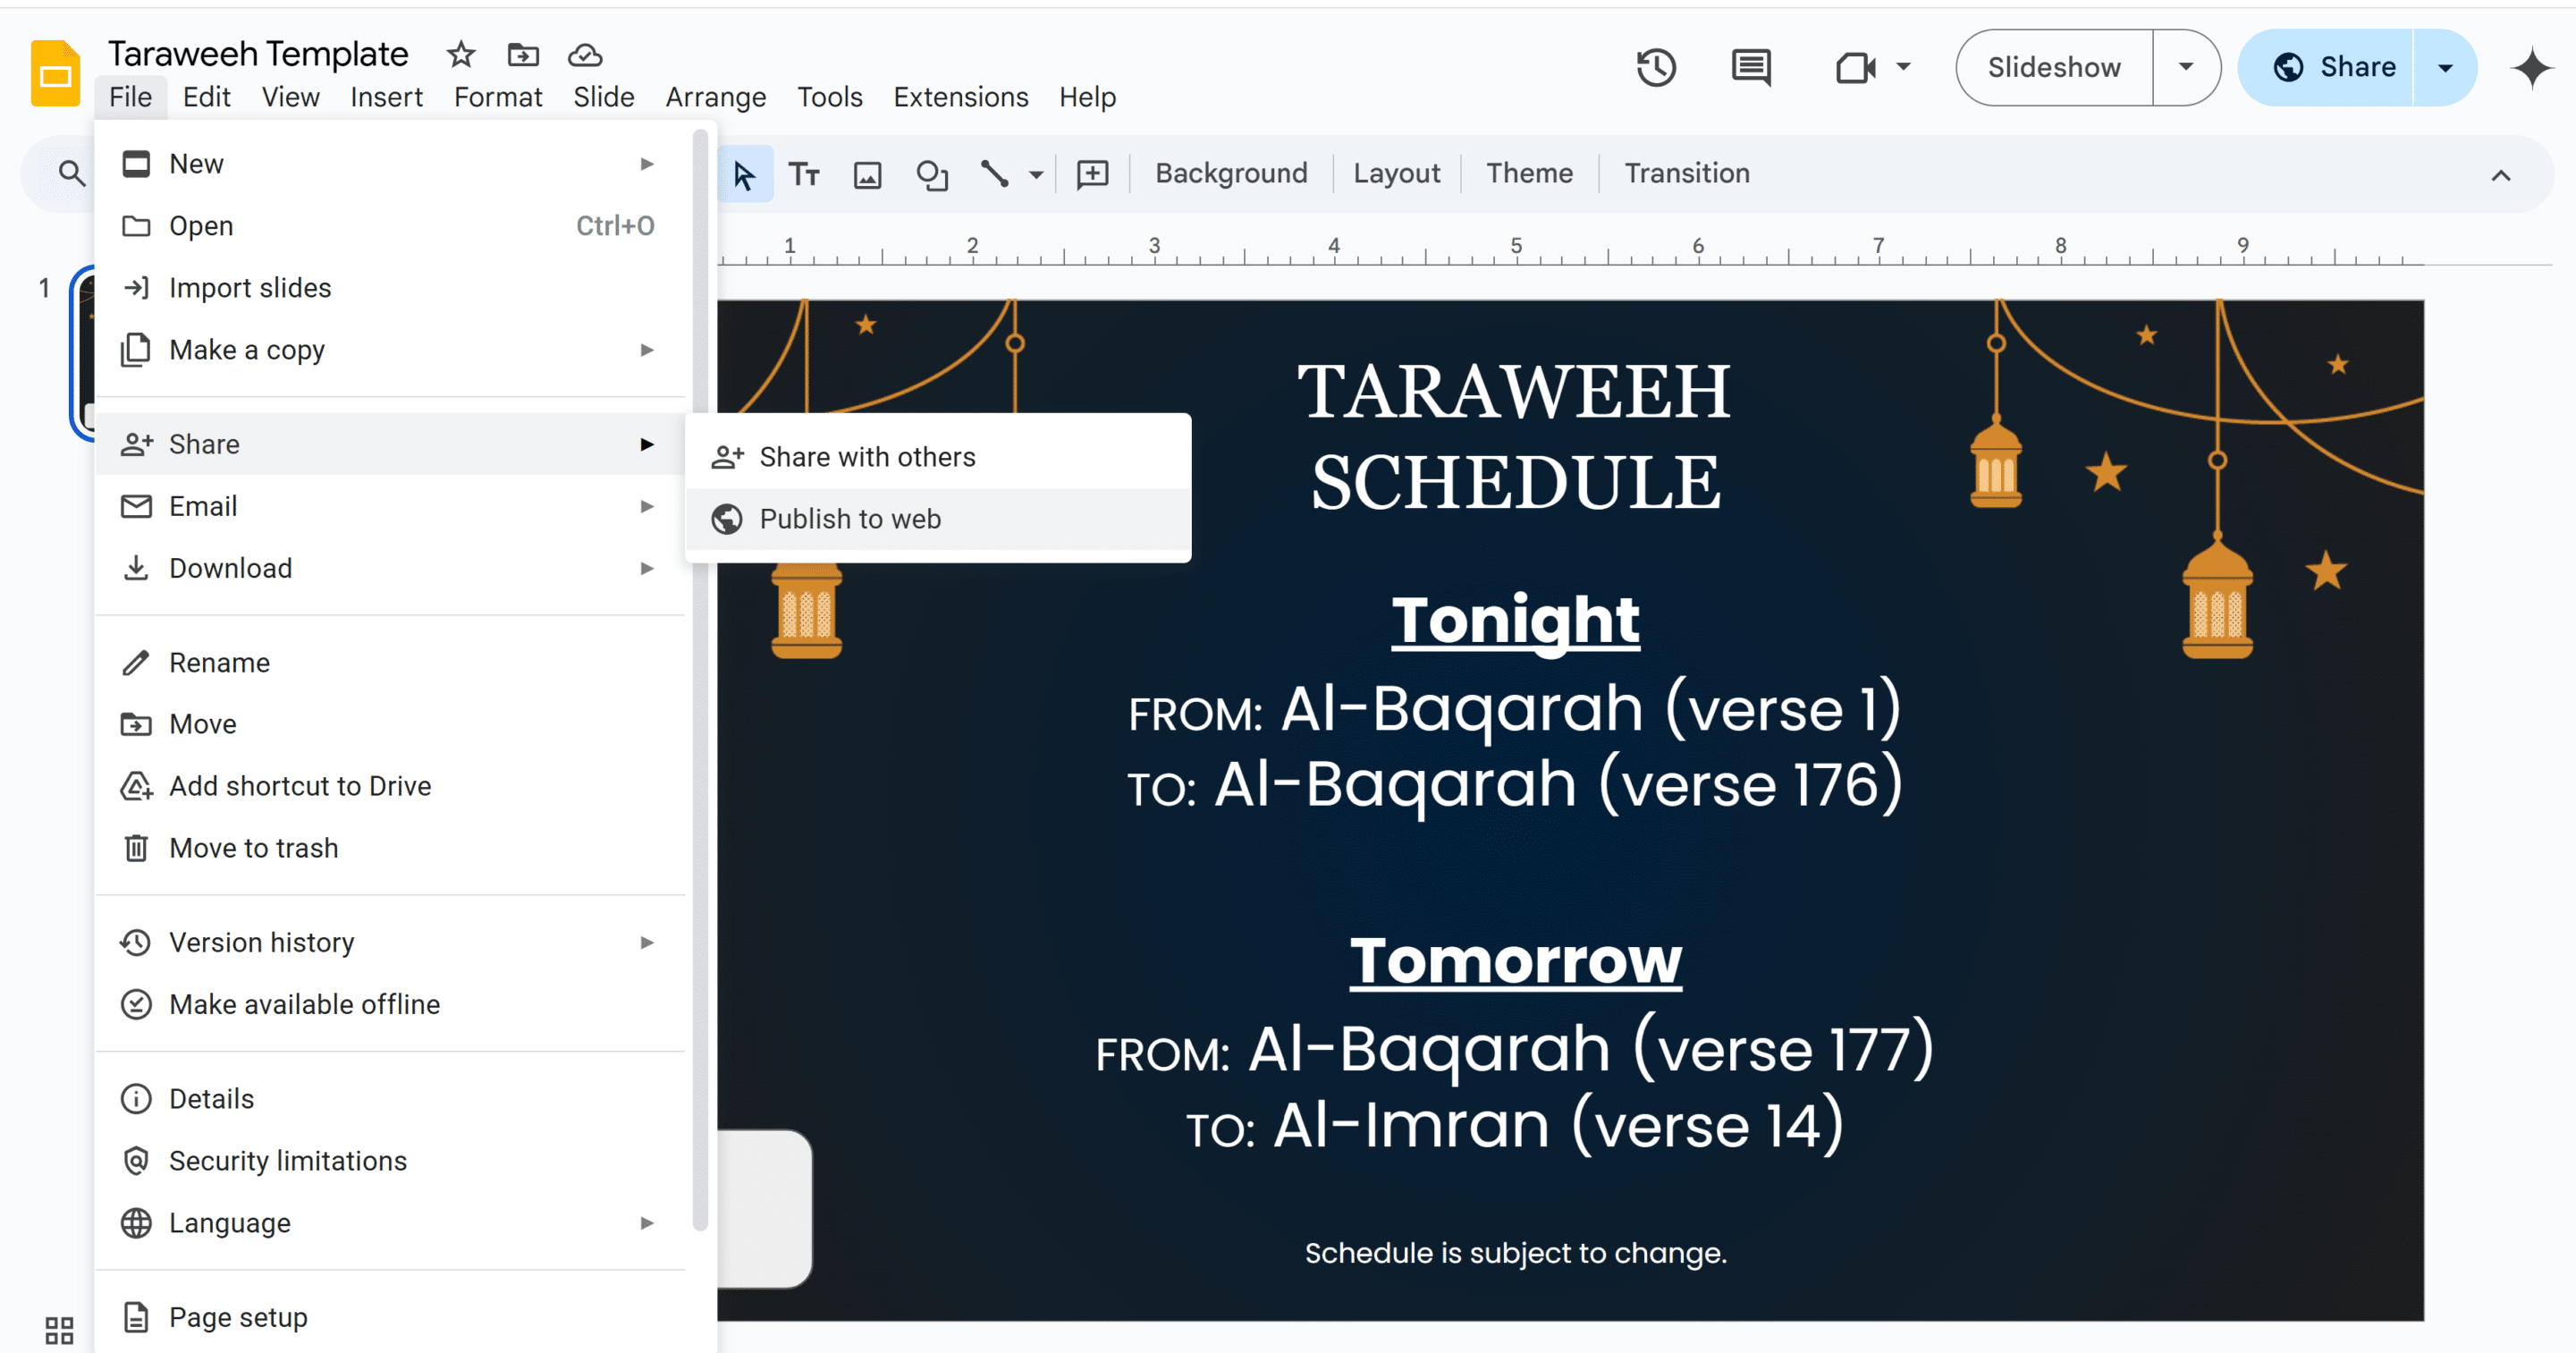Viewport: 2576px width, 1353px height.
Task: Toggle grid view at bottom left
Action: (59, 1330)
